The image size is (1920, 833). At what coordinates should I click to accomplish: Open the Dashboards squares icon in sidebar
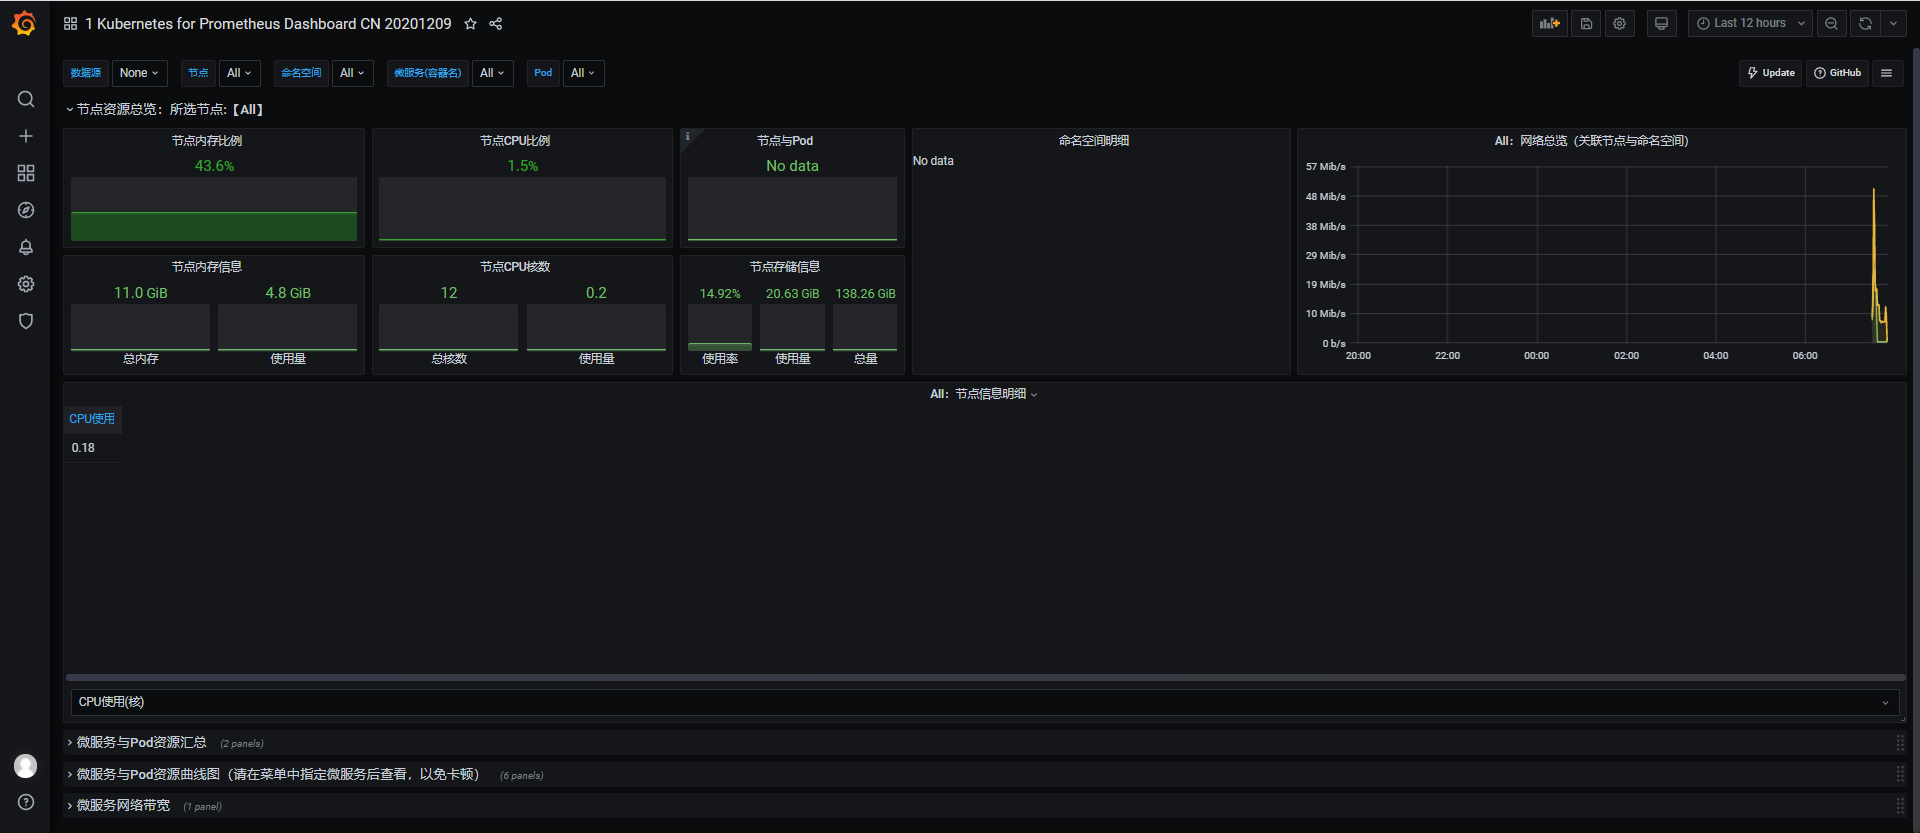pos(26,173)
